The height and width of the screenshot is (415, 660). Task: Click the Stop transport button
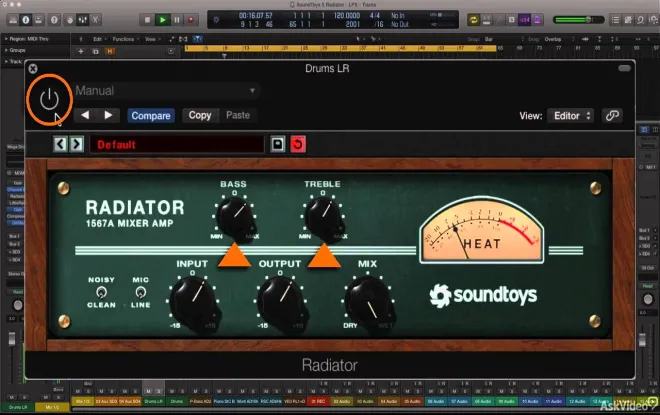[x=147, y=20]
